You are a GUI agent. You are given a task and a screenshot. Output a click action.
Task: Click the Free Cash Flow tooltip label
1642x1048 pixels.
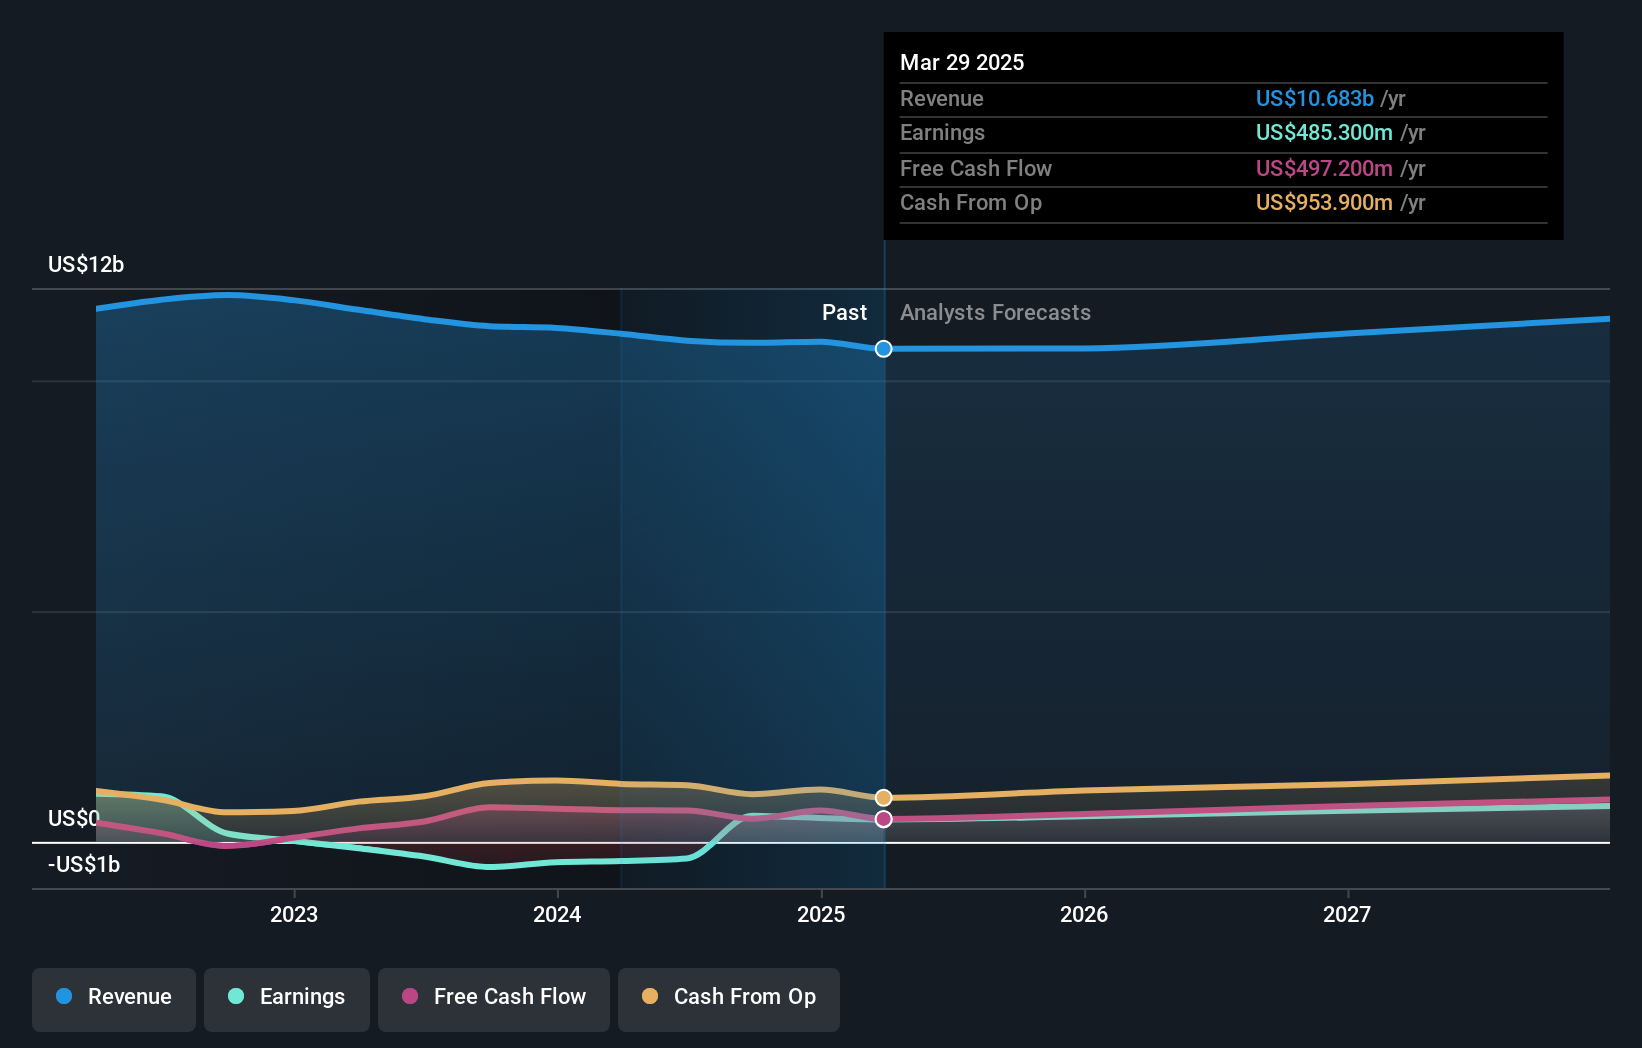(x=976, y=169)
